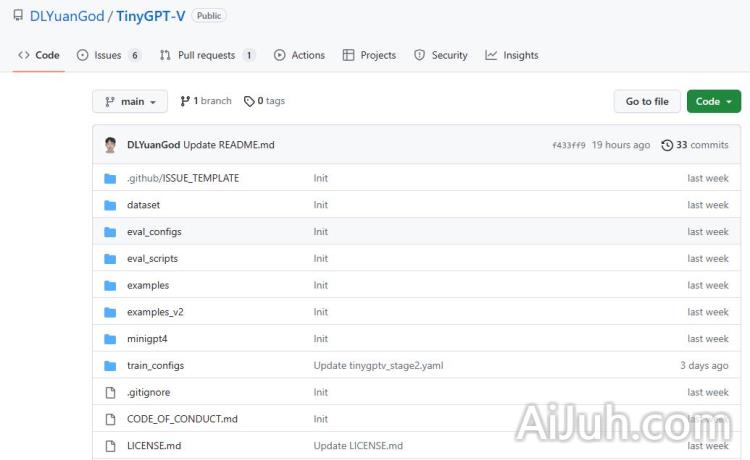Click the tag icon next to 0 tags
750x460 pixels.
click(x=249, y=101)
